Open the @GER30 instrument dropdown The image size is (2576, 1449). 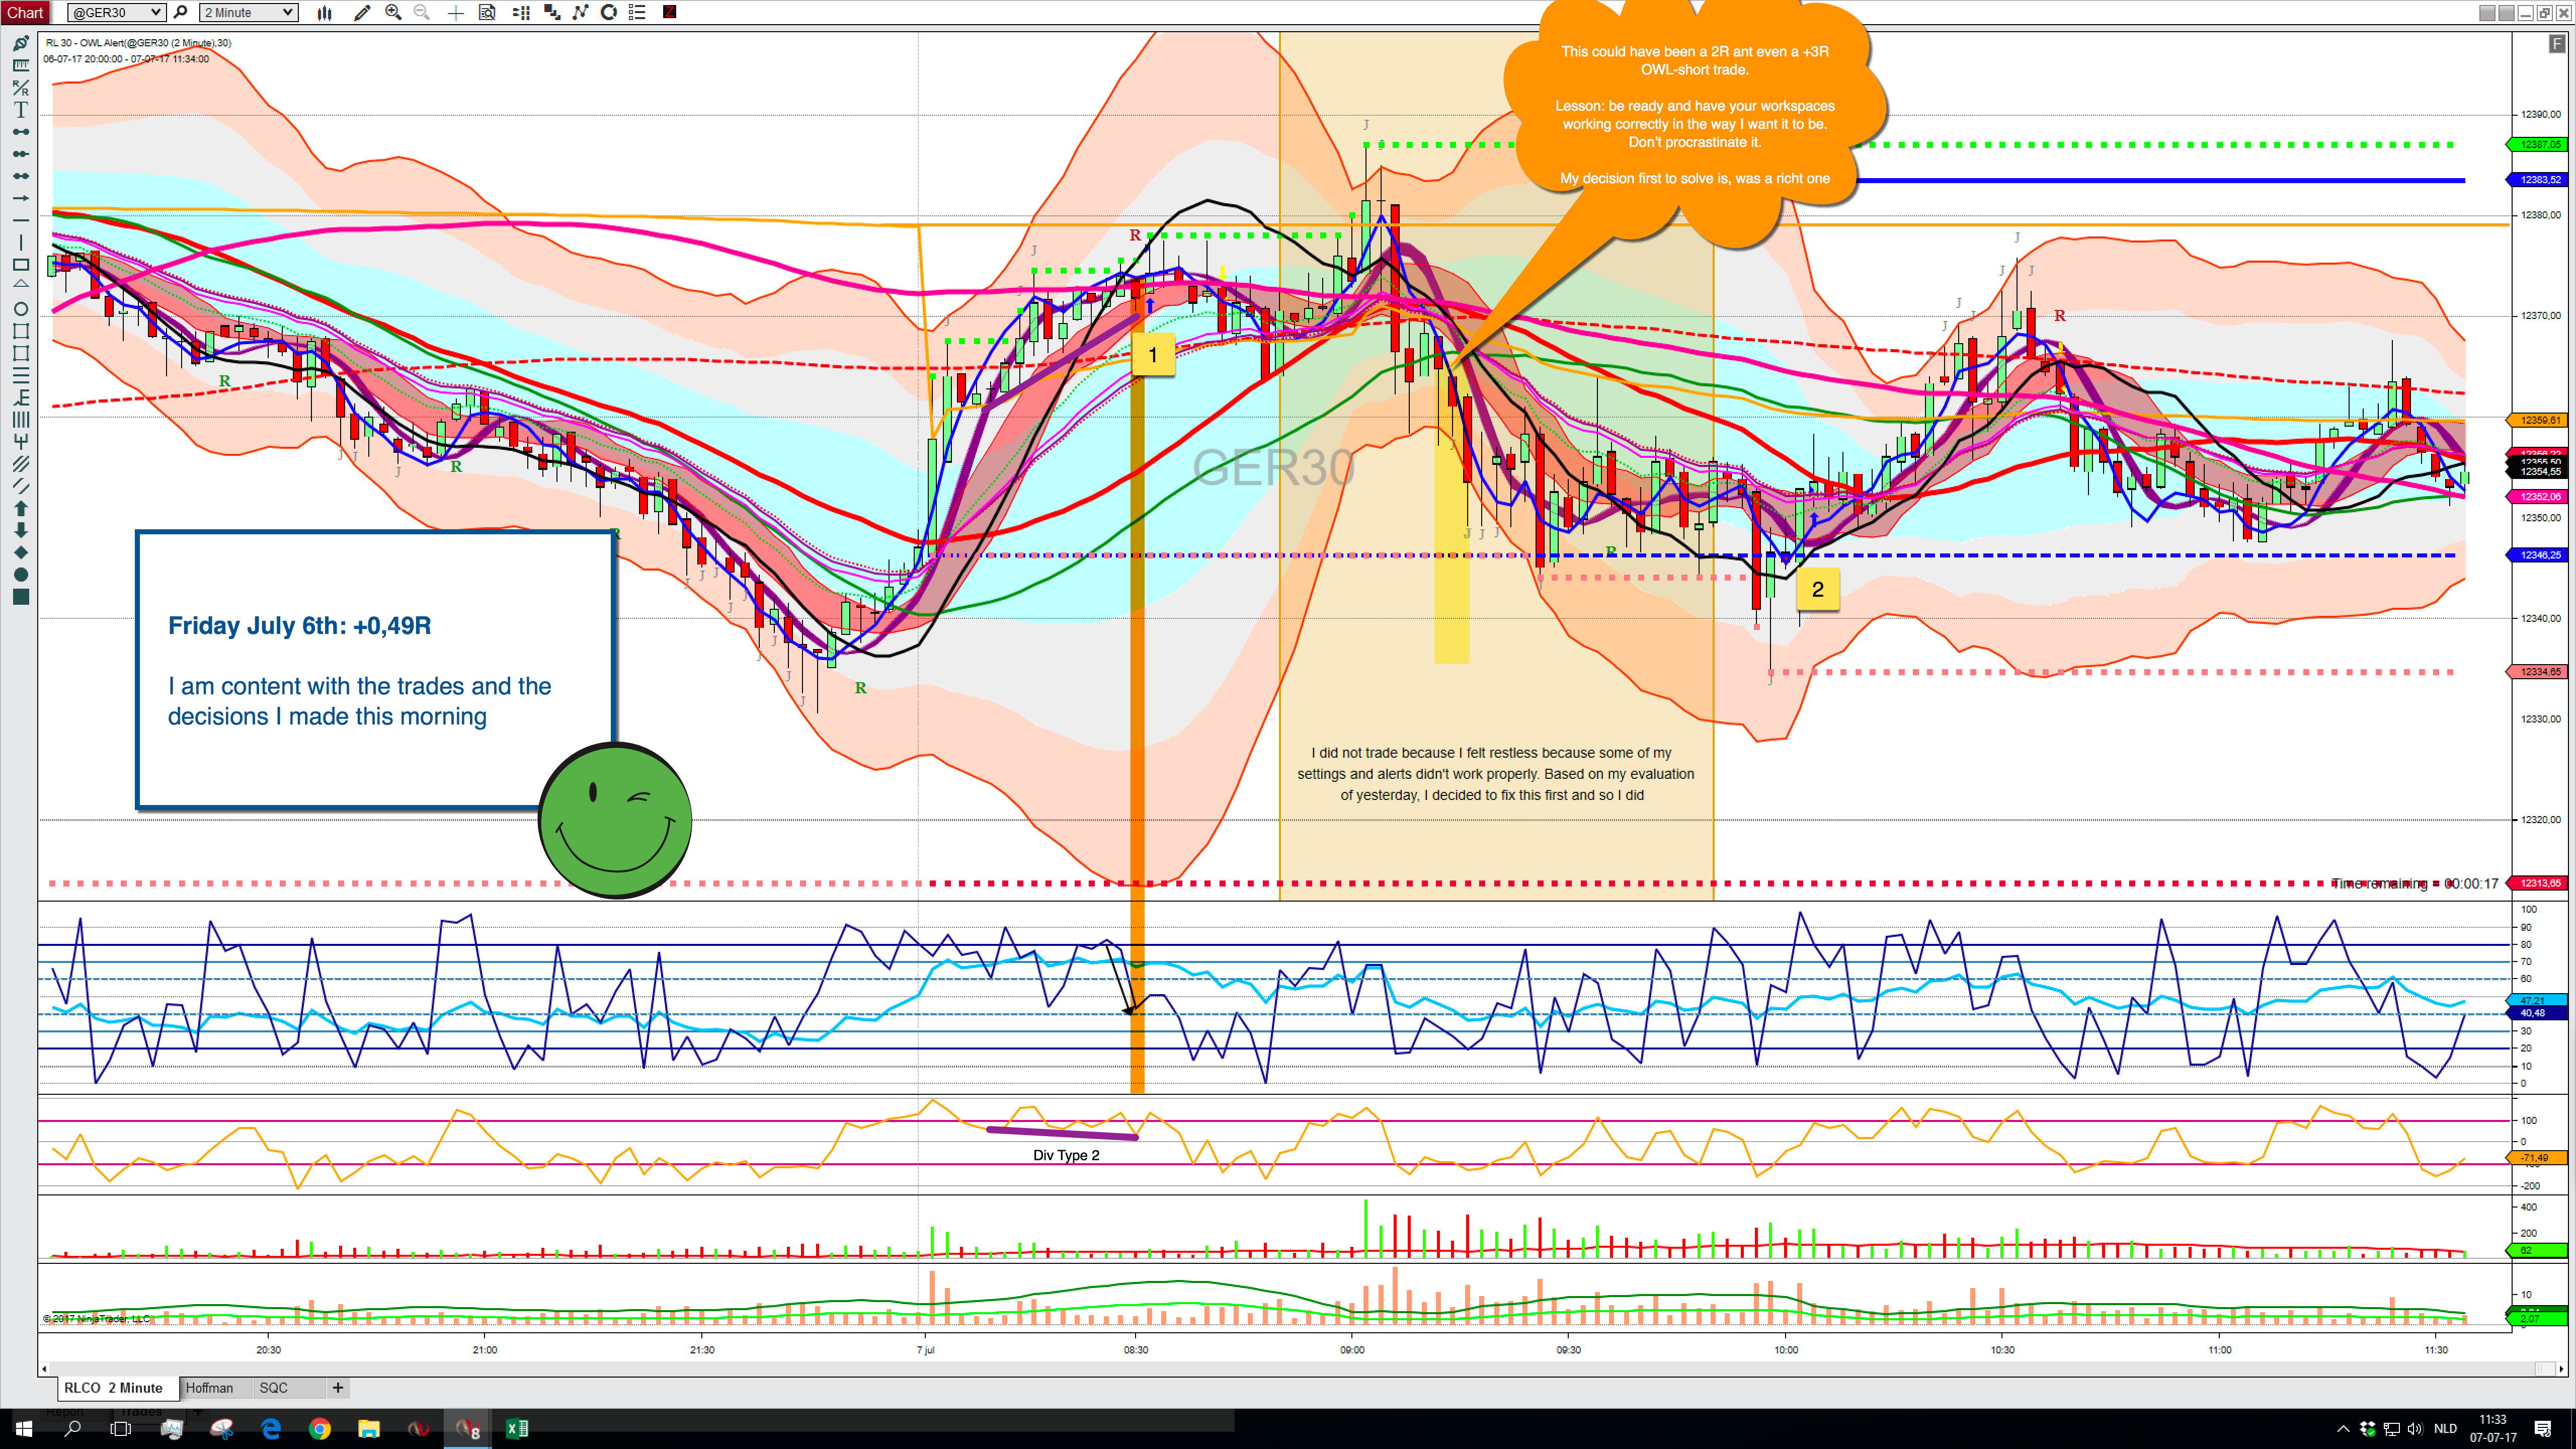[x=116, y=12]
